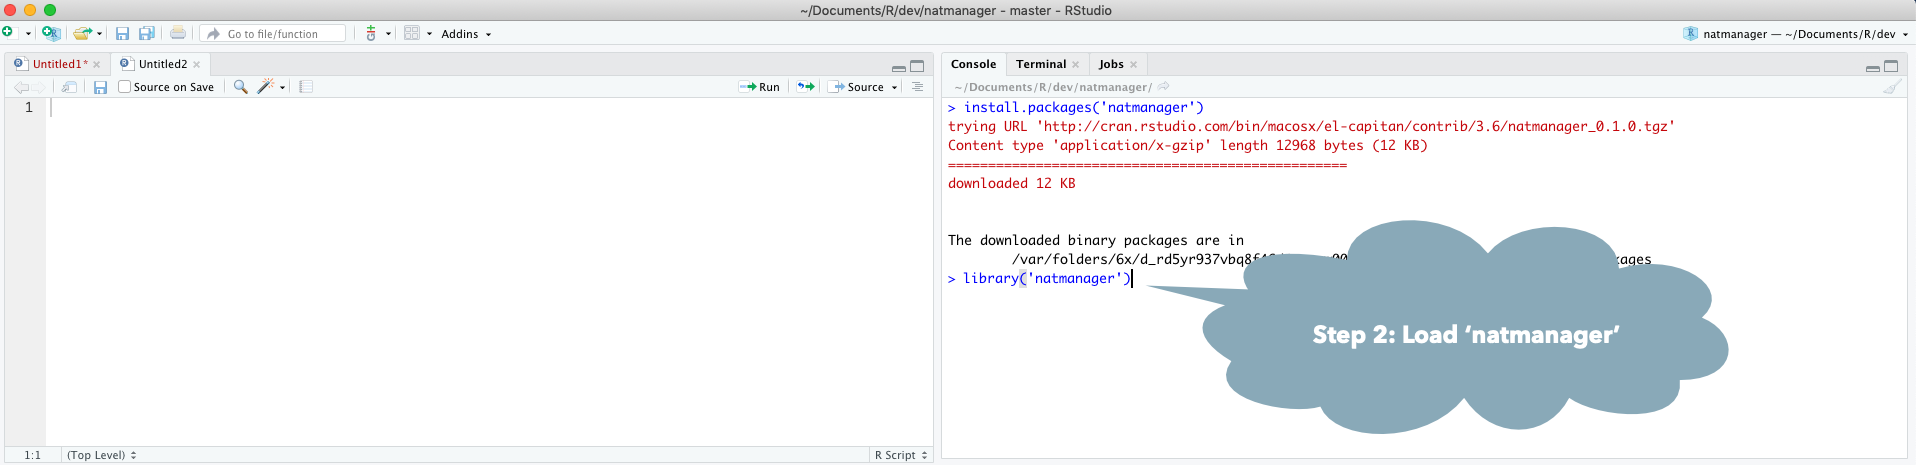Click the Run button
The height and width of the screenshot is (465, 1916).
tap(759, 87)
